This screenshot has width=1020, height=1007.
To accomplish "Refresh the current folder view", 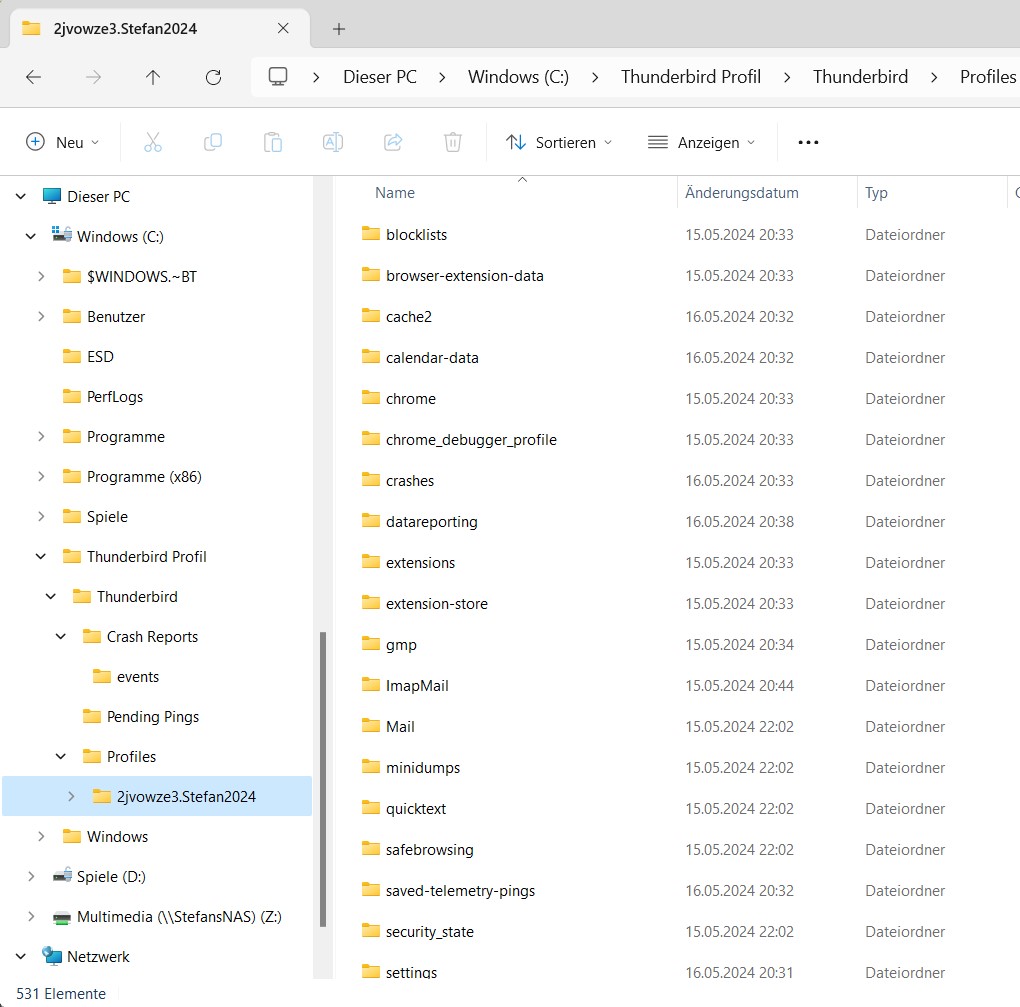I will click(212, 77).
